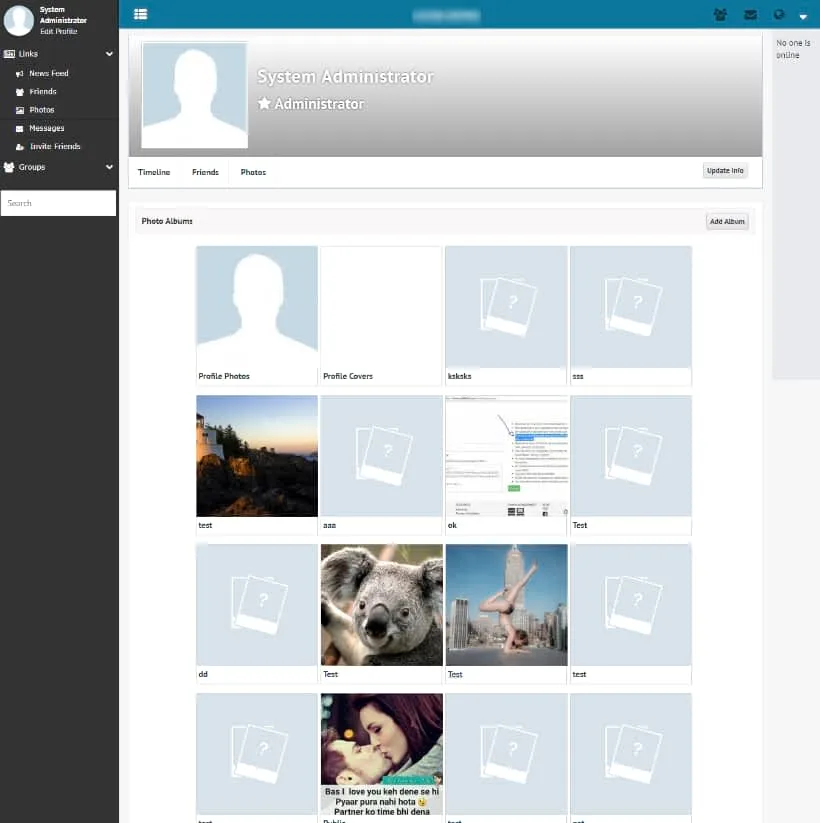
Task: Click the sidebar Search field
Action: tap(58, 203)
